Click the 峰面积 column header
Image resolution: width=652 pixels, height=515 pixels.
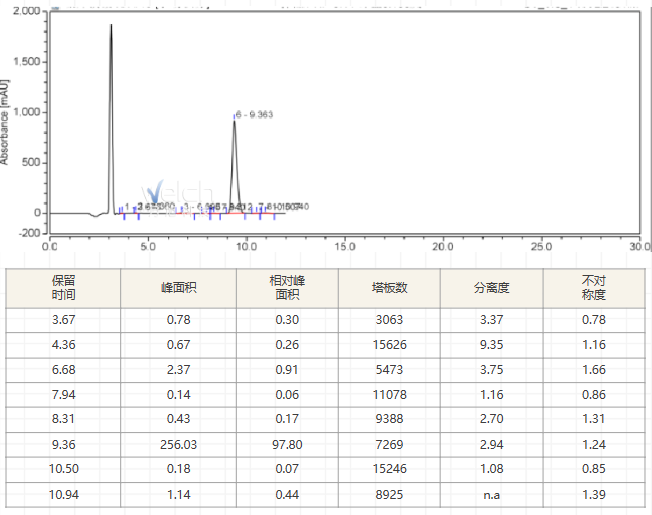pos(179,288)
